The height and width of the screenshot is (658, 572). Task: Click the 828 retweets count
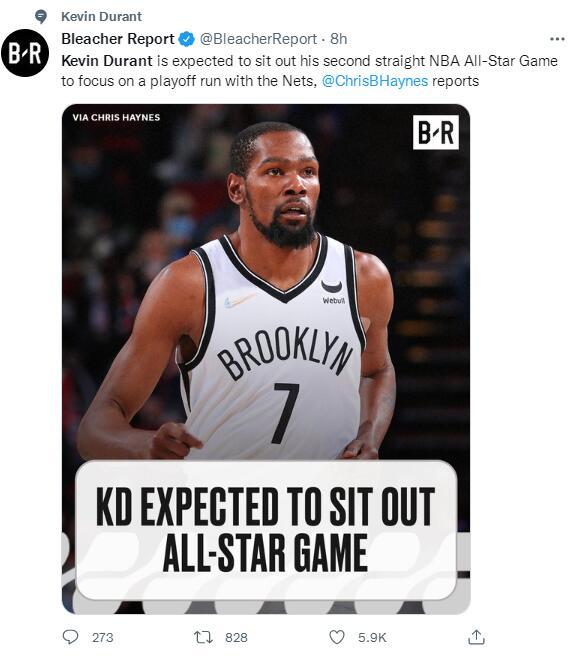(x=236, y=637)
